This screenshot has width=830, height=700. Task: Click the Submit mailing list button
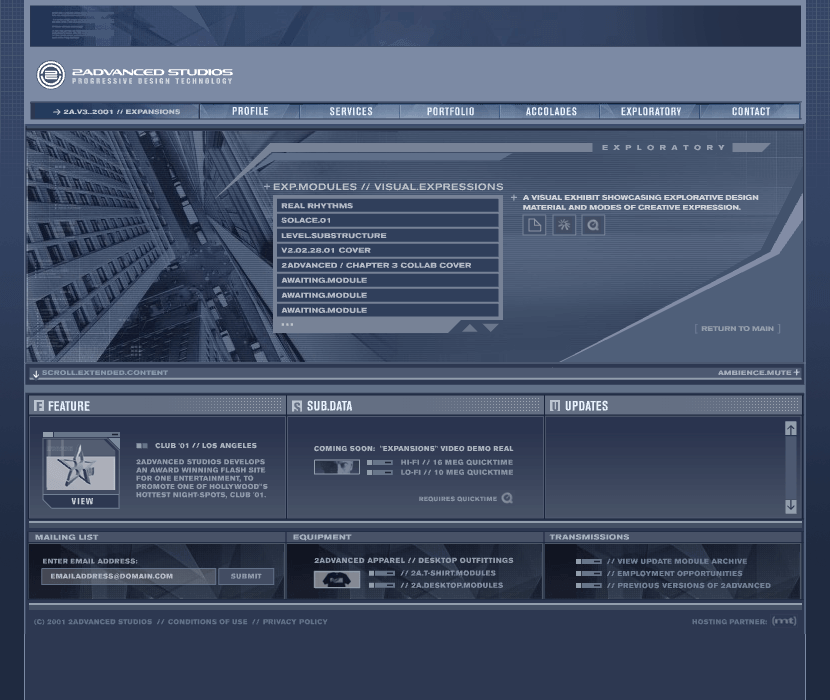coord(246,576)
